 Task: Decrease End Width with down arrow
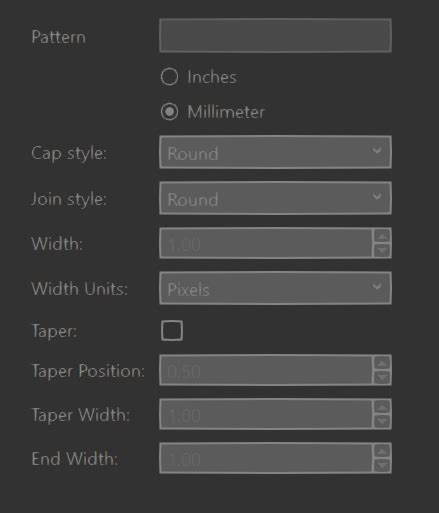coord(382,465)
